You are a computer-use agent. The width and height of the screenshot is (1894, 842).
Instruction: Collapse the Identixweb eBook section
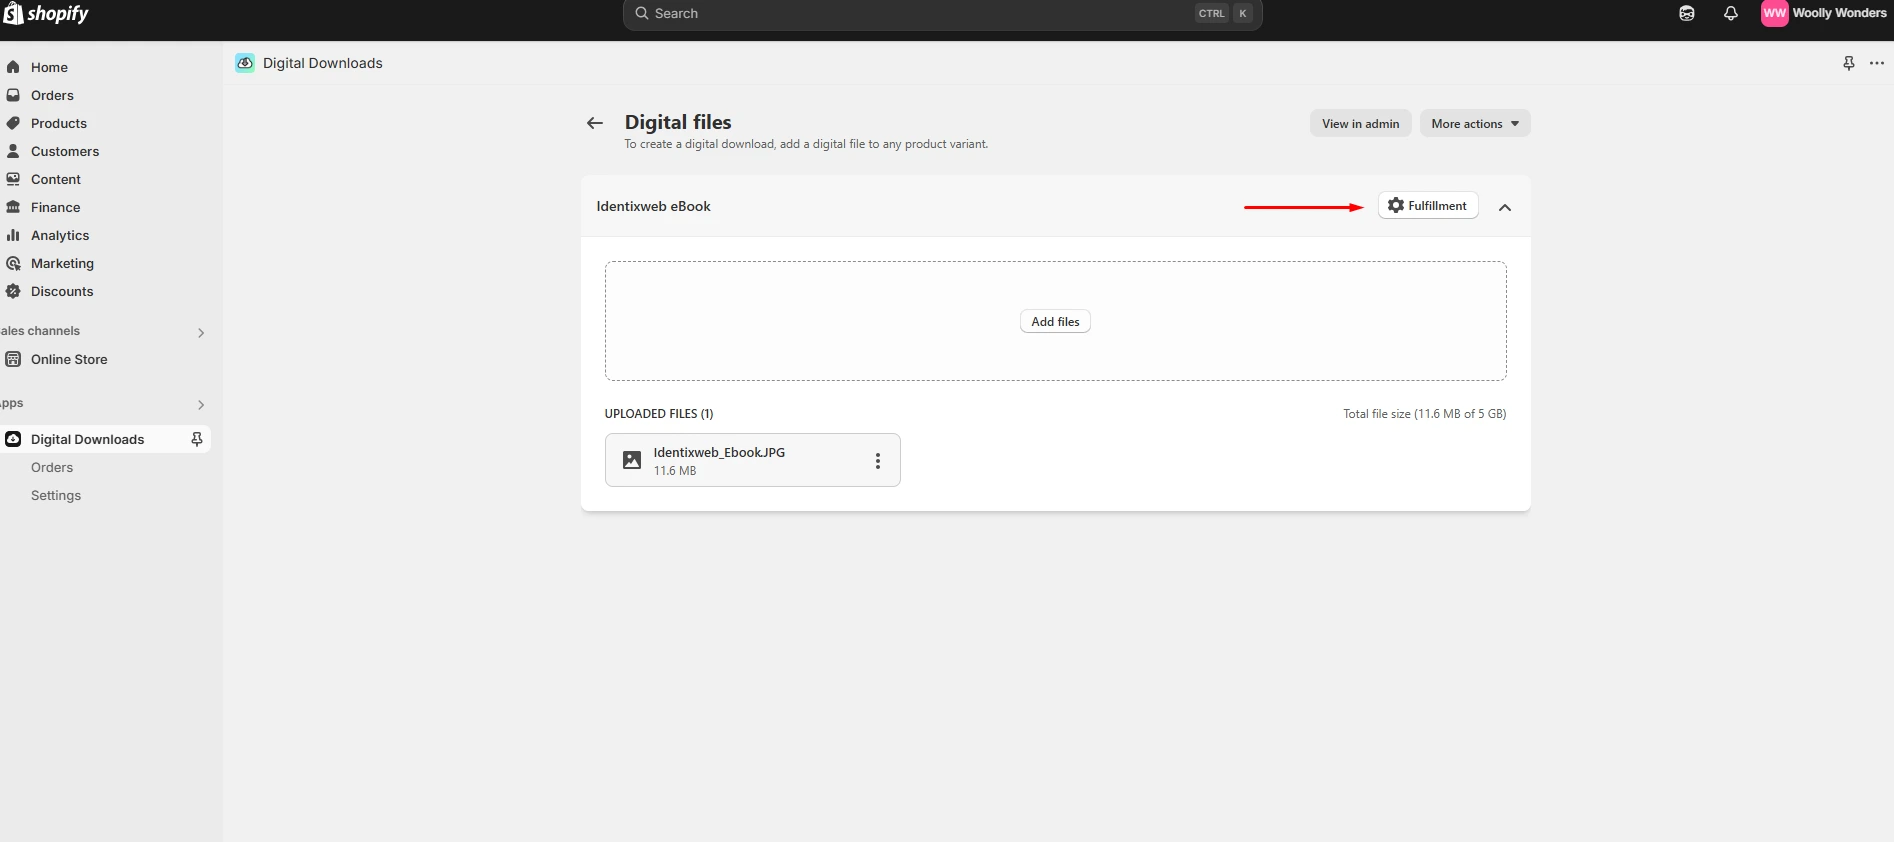tap(1505, 207)
